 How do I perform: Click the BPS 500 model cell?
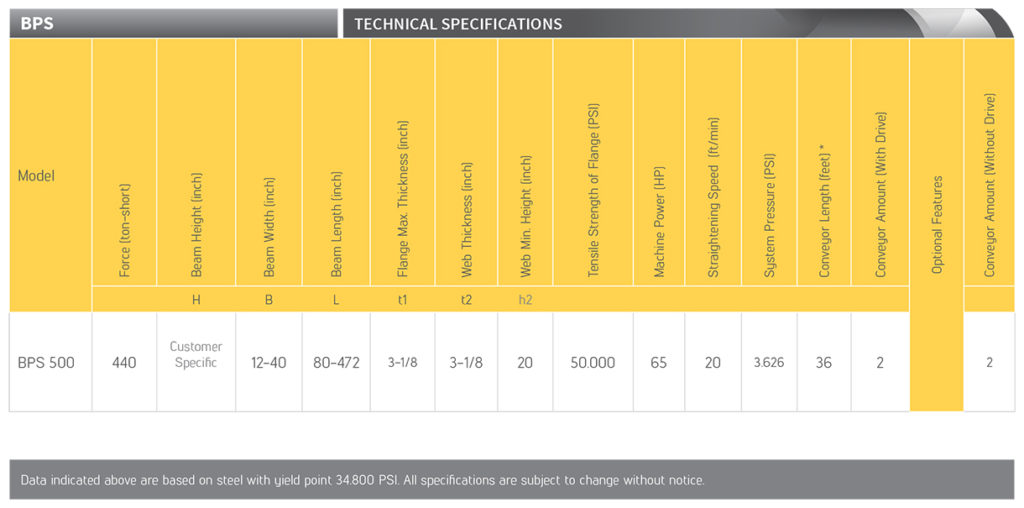46,362
